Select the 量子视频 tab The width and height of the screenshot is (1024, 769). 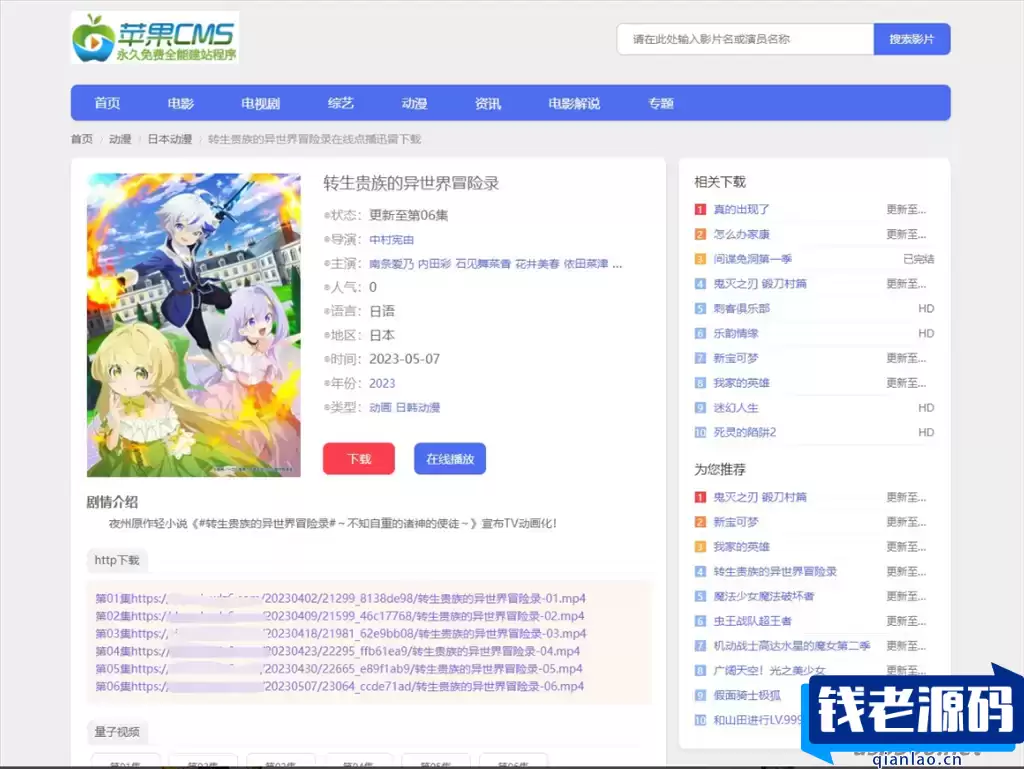(117, 732)
